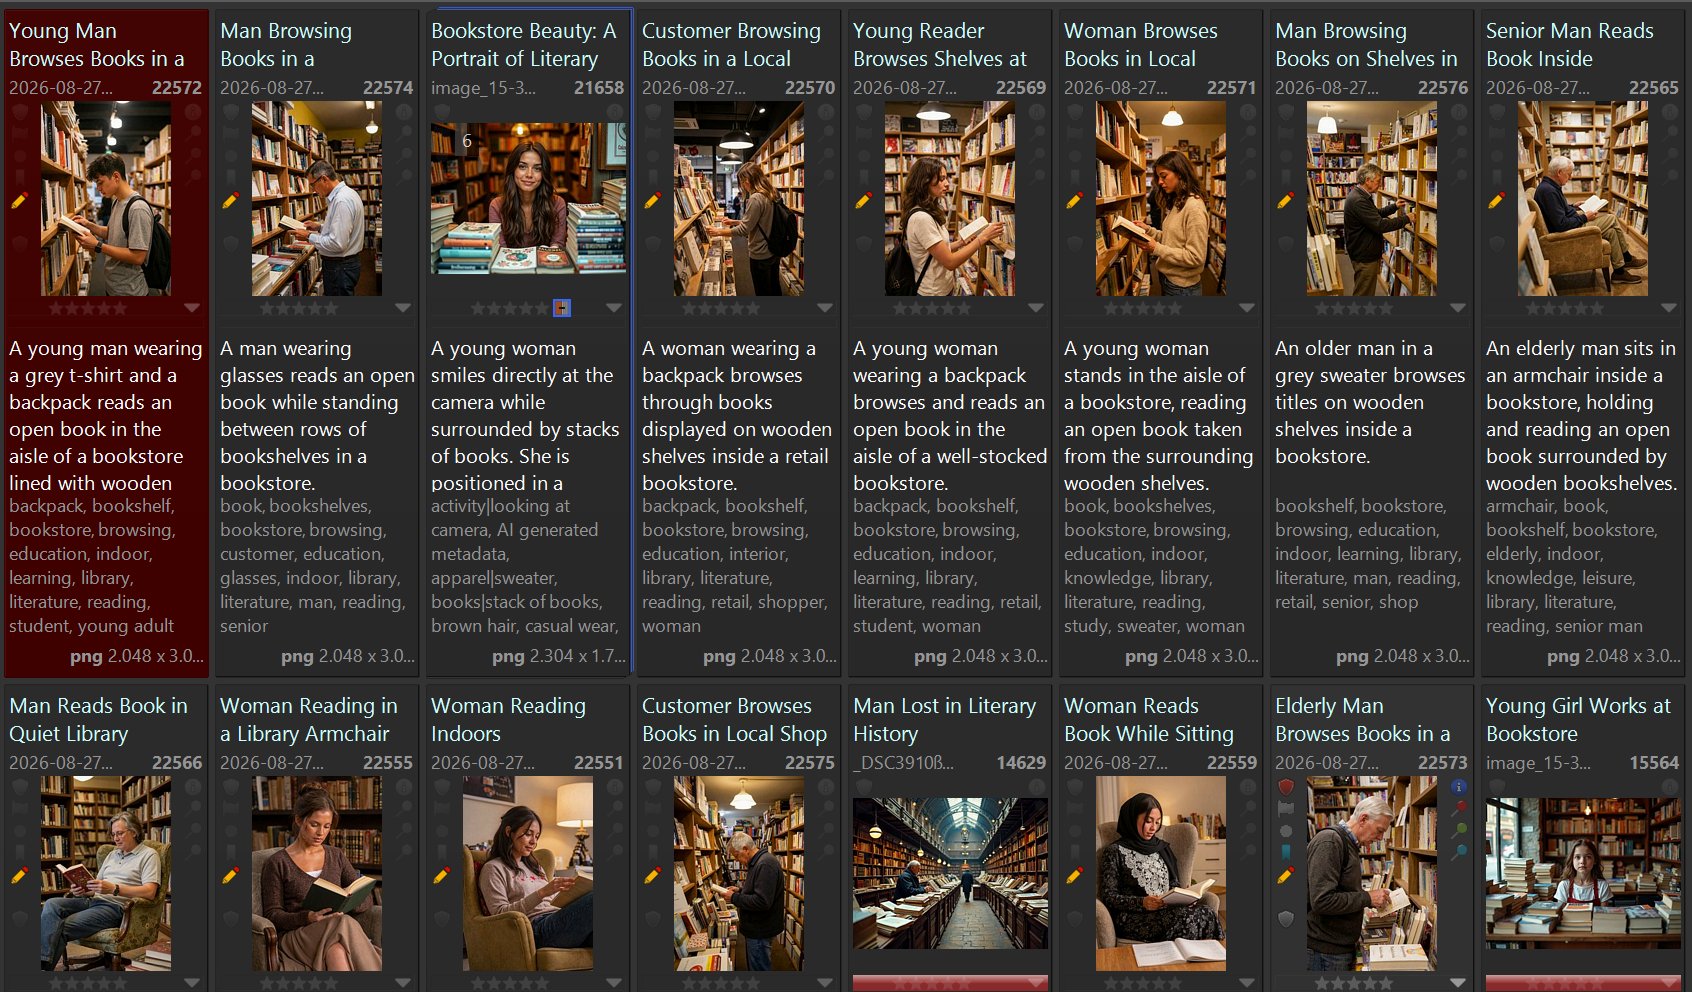
Task: Click the filename '_DSC3910ß...' on Man Lost tile
Action: pos(904,763)
